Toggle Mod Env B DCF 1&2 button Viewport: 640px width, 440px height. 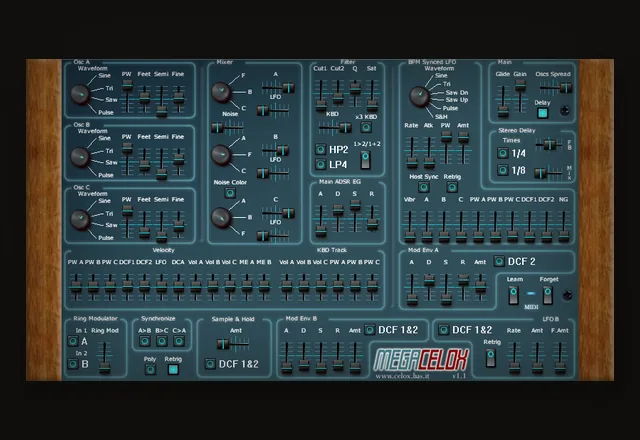[x=369, y=330]
